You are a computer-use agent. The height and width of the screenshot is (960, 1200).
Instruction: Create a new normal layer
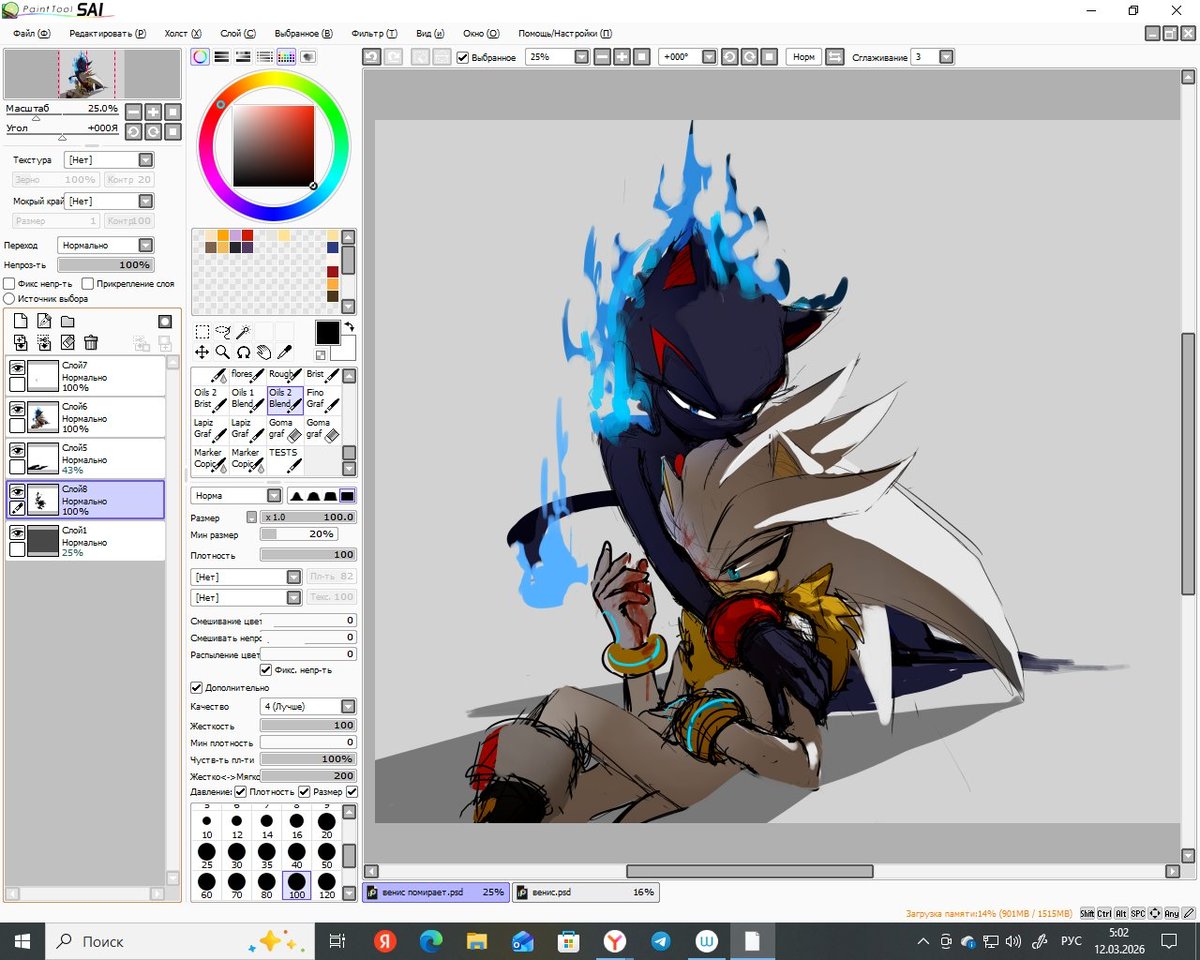[20, 321]
